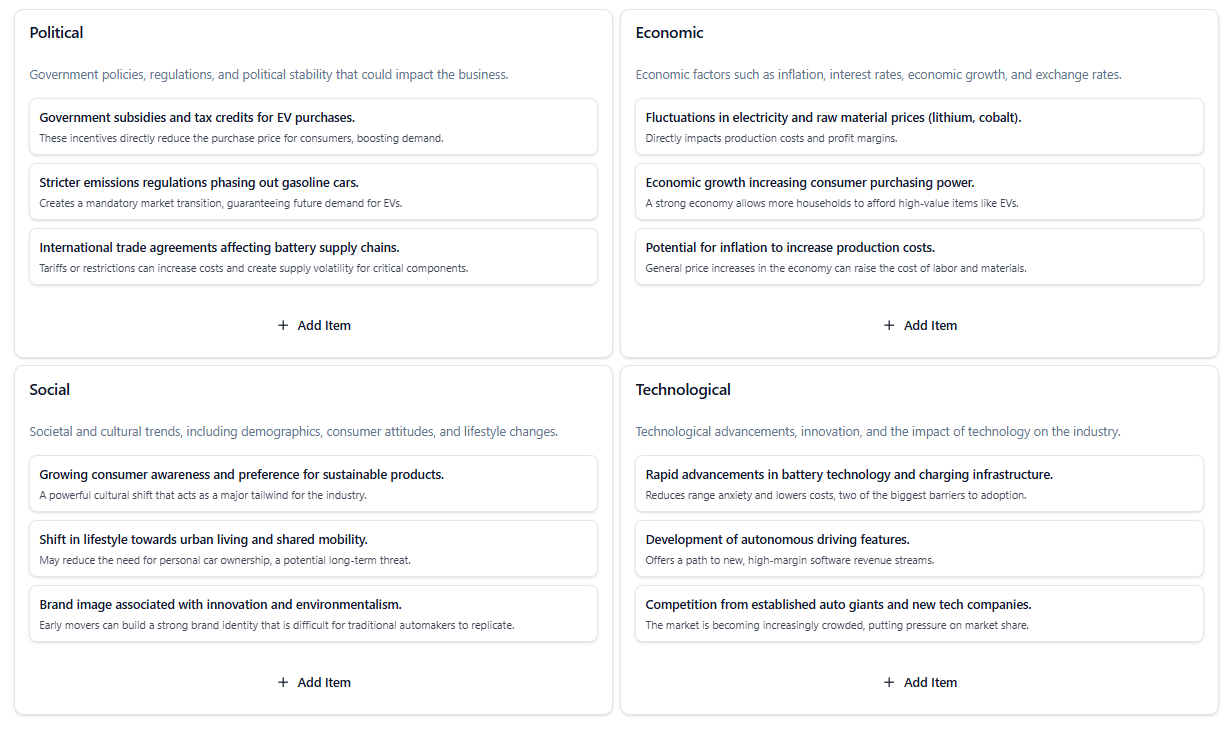Click the plus icon in Political section
The height and width of the screenshot is (729, 1232).
[x=283, y=325]
